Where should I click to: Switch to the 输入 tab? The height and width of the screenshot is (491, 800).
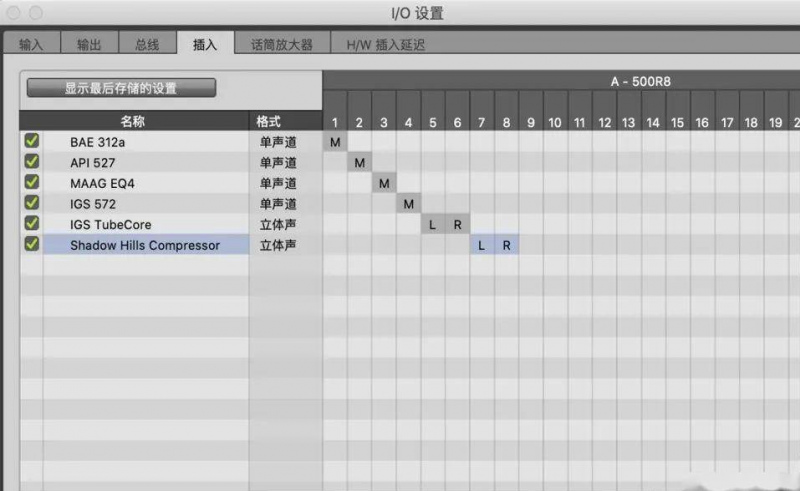click(x=32, y=44)
